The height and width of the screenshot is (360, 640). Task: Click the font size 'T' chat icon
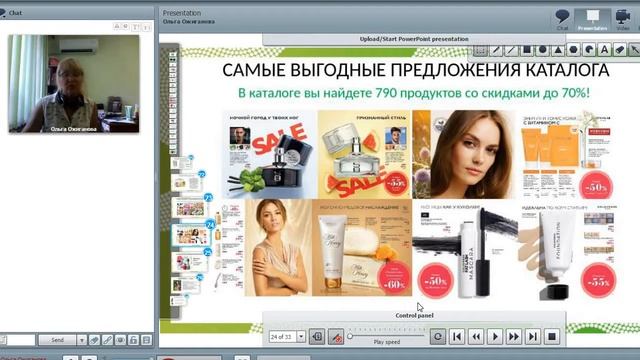136,27
